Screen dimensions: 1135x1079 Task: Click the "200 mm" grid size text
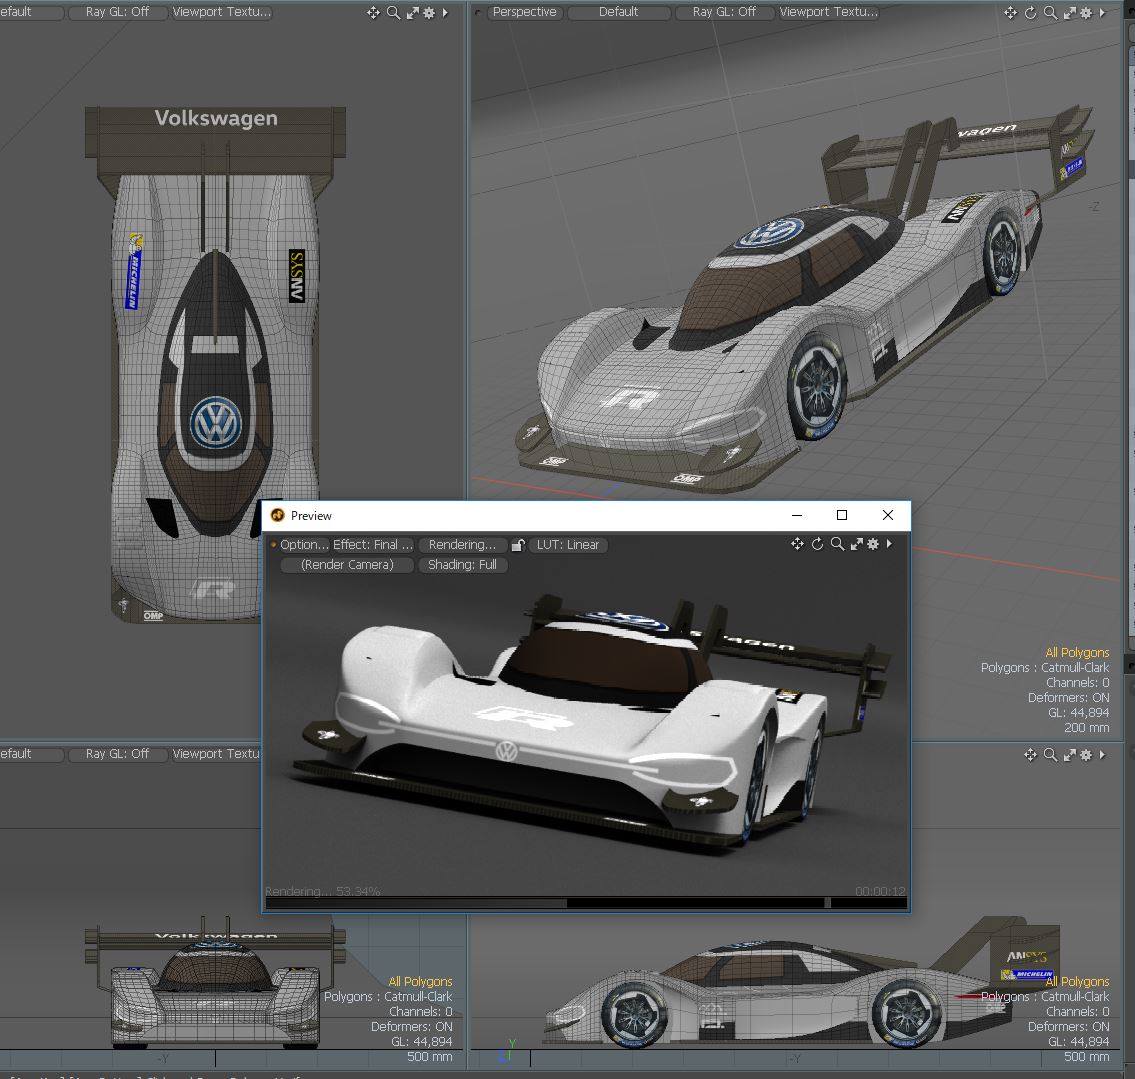(1087, 727)
